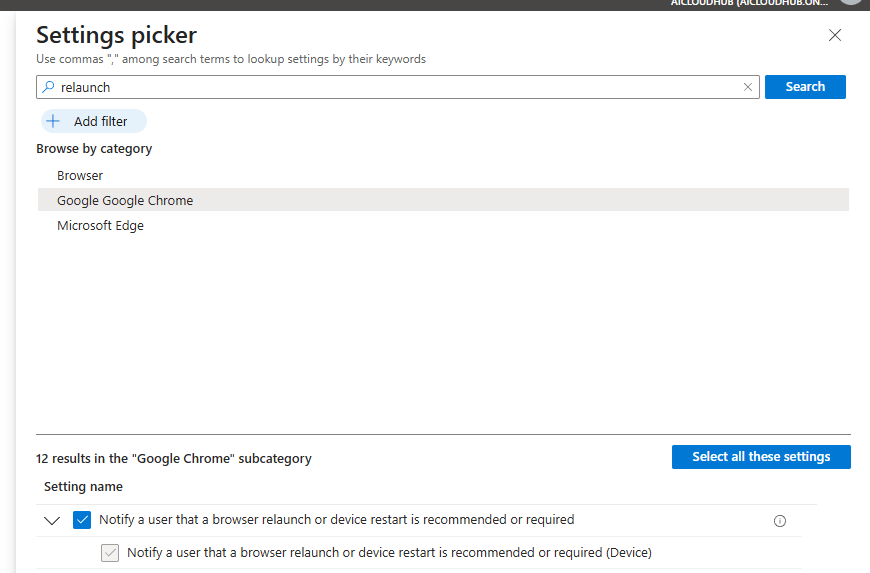Clear the 'relaunch' search text
Screen dimensions: 870x573
point(748,87)
